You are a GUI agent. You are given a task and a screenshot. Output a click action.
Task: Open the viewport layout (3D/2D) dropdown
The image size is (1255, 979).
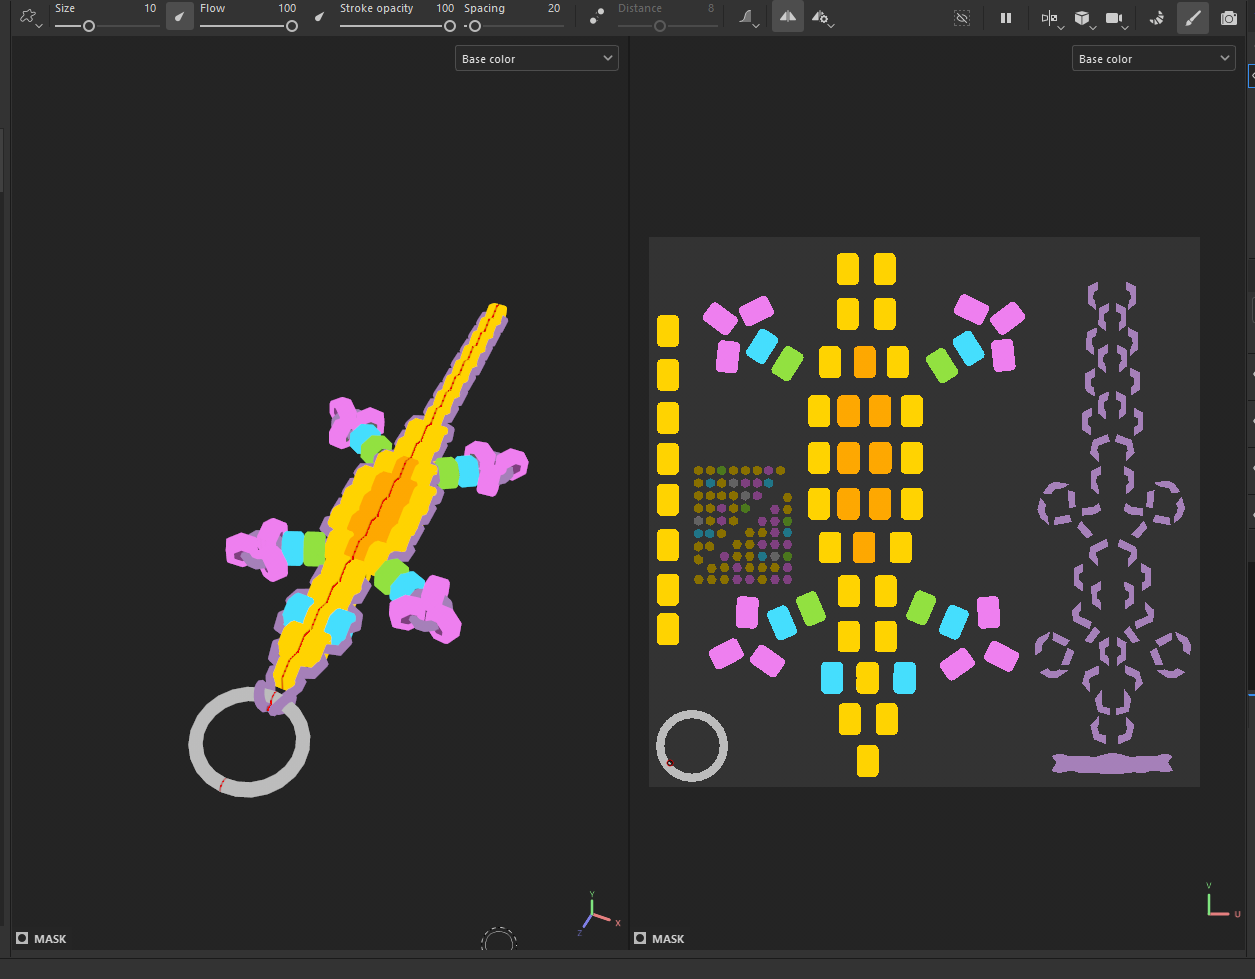tap(1051, 18)
